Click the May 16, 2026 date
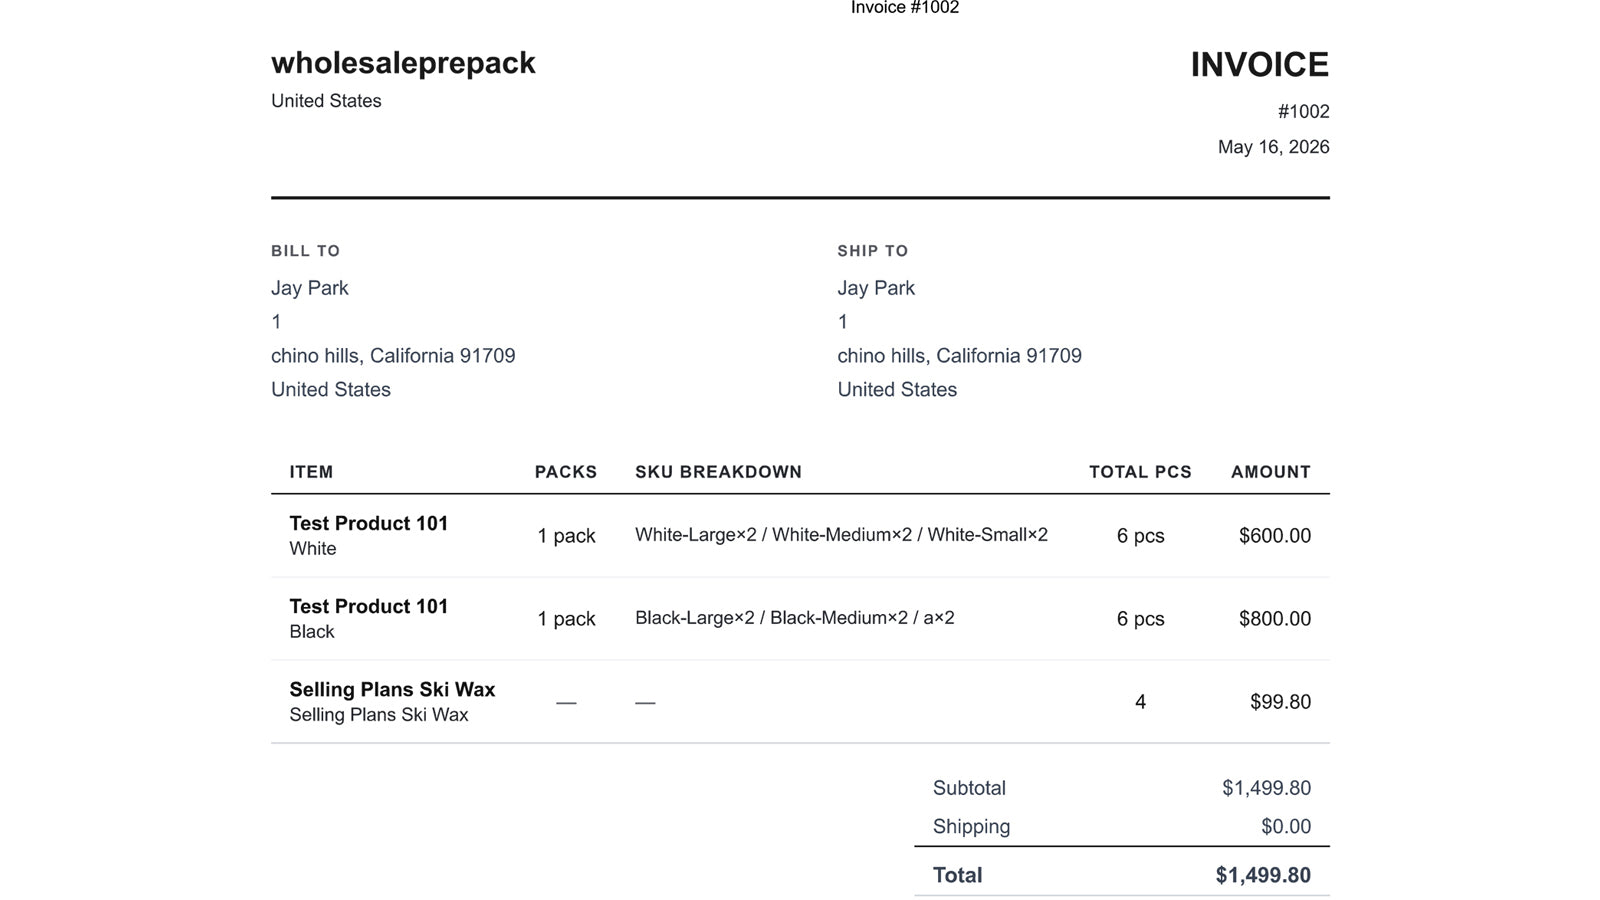1600x900 pixels. [x=1273, y=147]
